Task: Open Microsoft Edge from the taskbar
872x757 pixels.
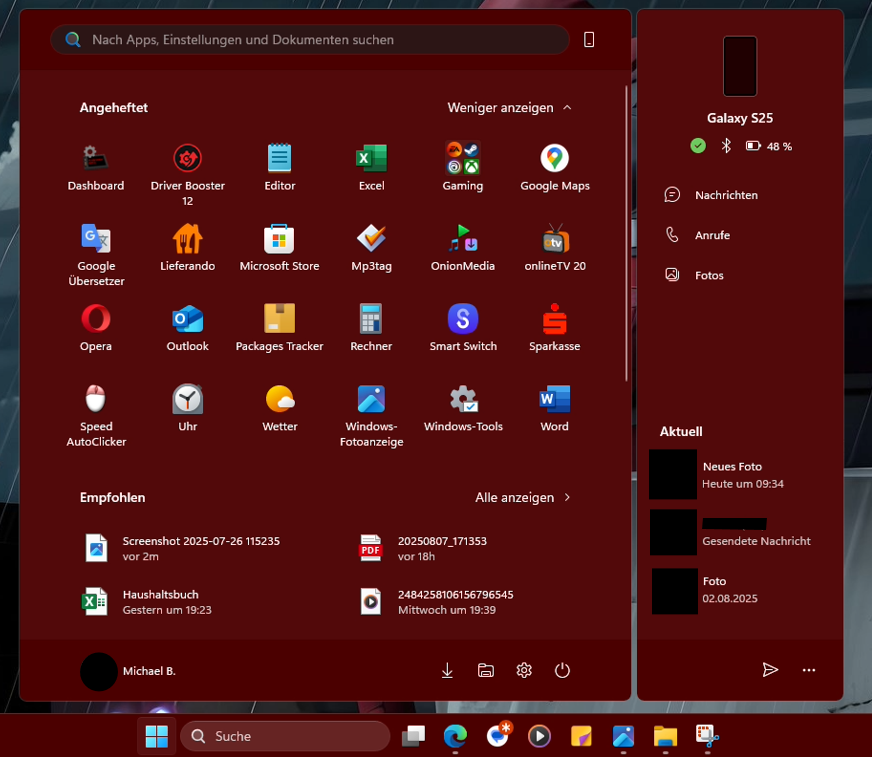Action: (x=455, y=736)
